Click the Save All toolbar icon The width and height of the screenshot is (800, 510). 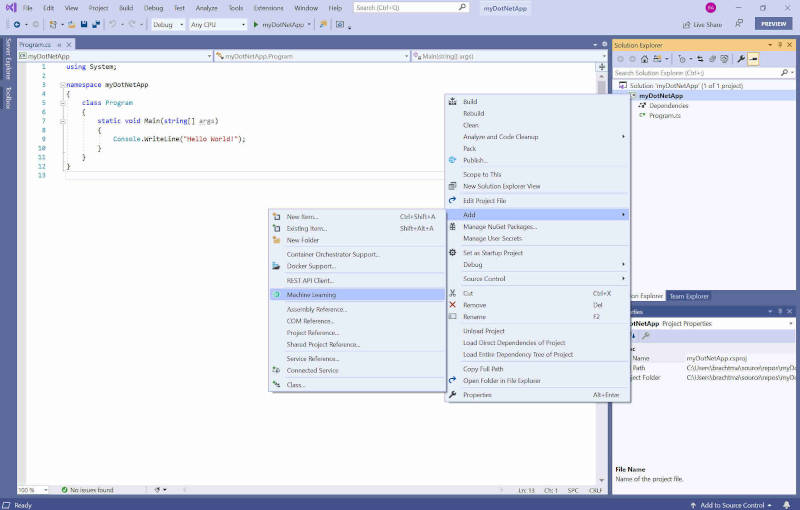pos(95,24)
